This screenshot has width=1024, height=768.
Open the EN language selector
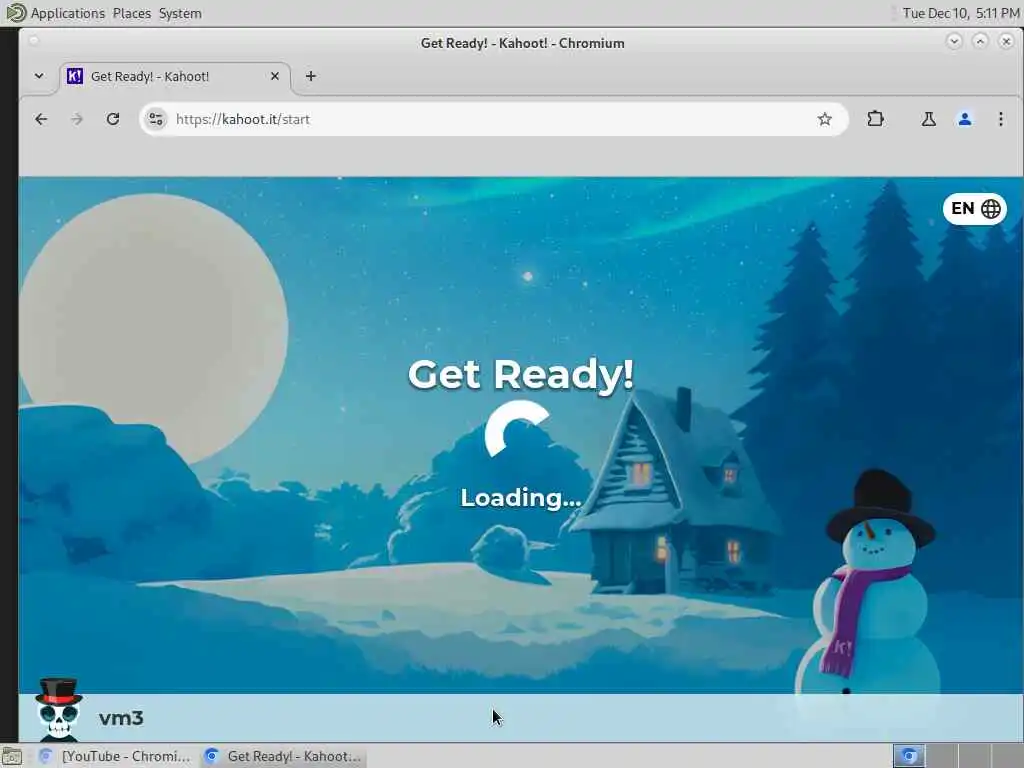974,209
